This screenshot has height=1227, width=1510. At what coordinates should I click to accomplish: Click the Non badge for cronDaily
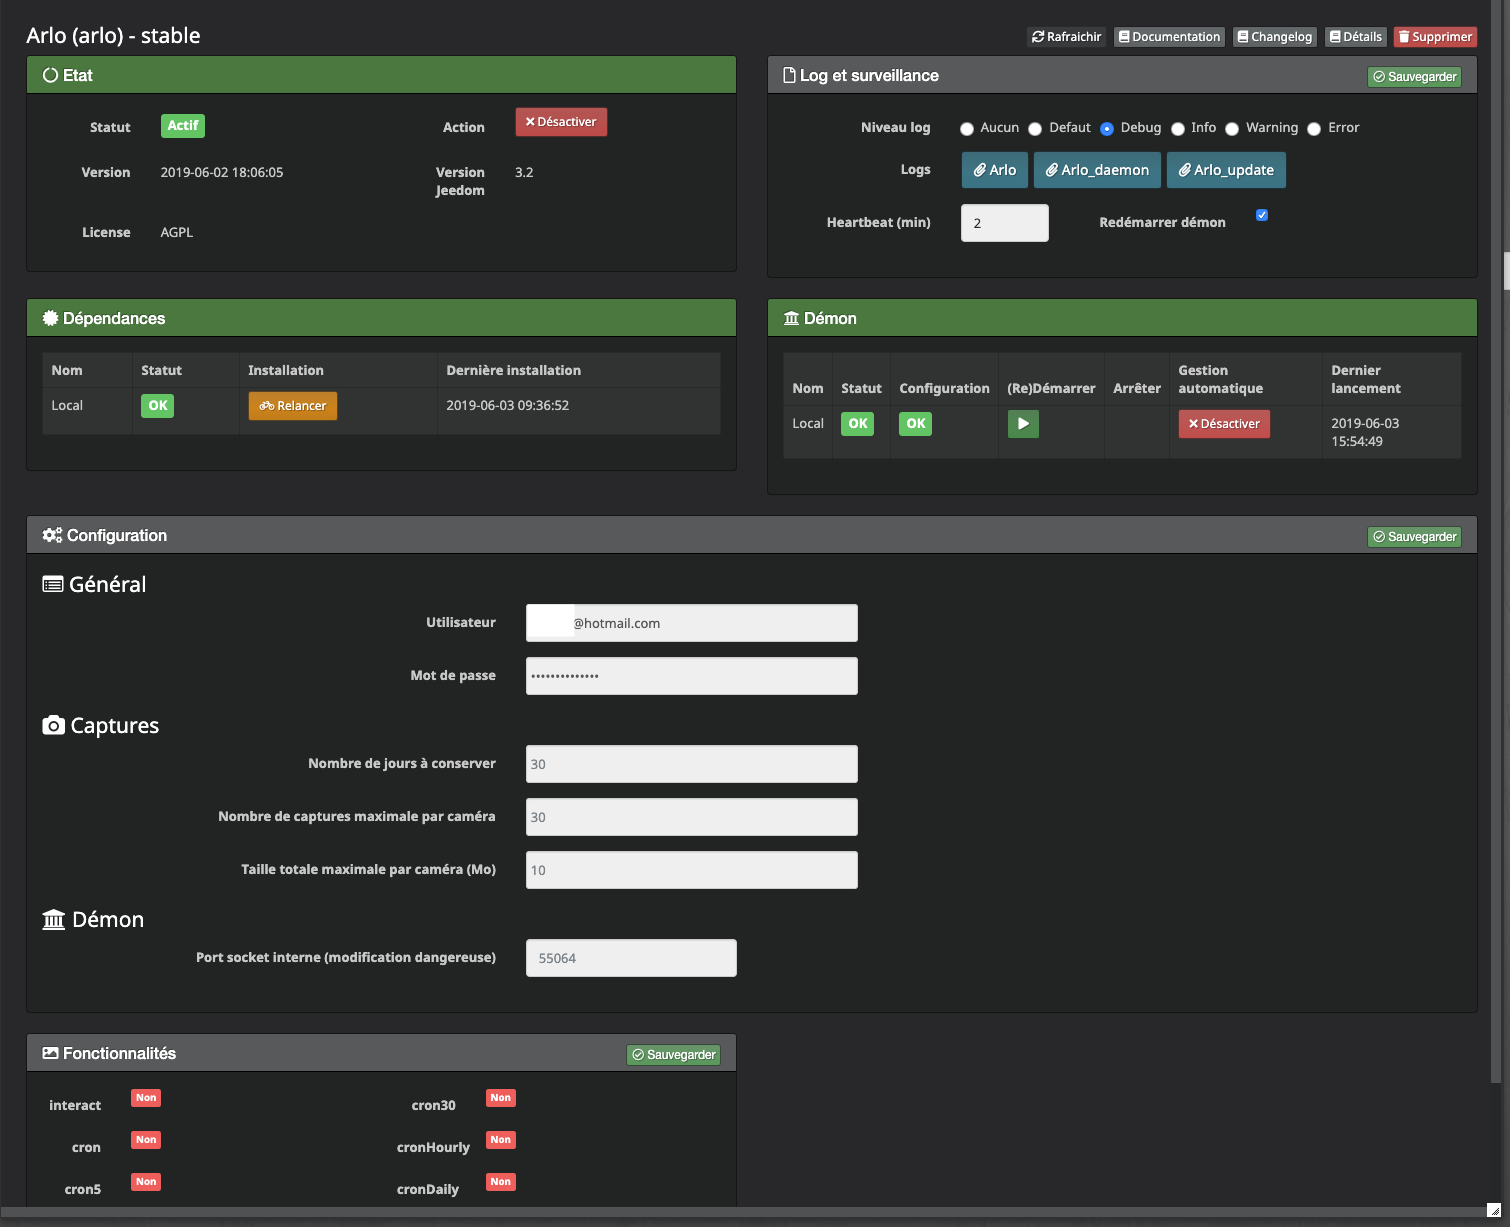[x=500, y=1182]
